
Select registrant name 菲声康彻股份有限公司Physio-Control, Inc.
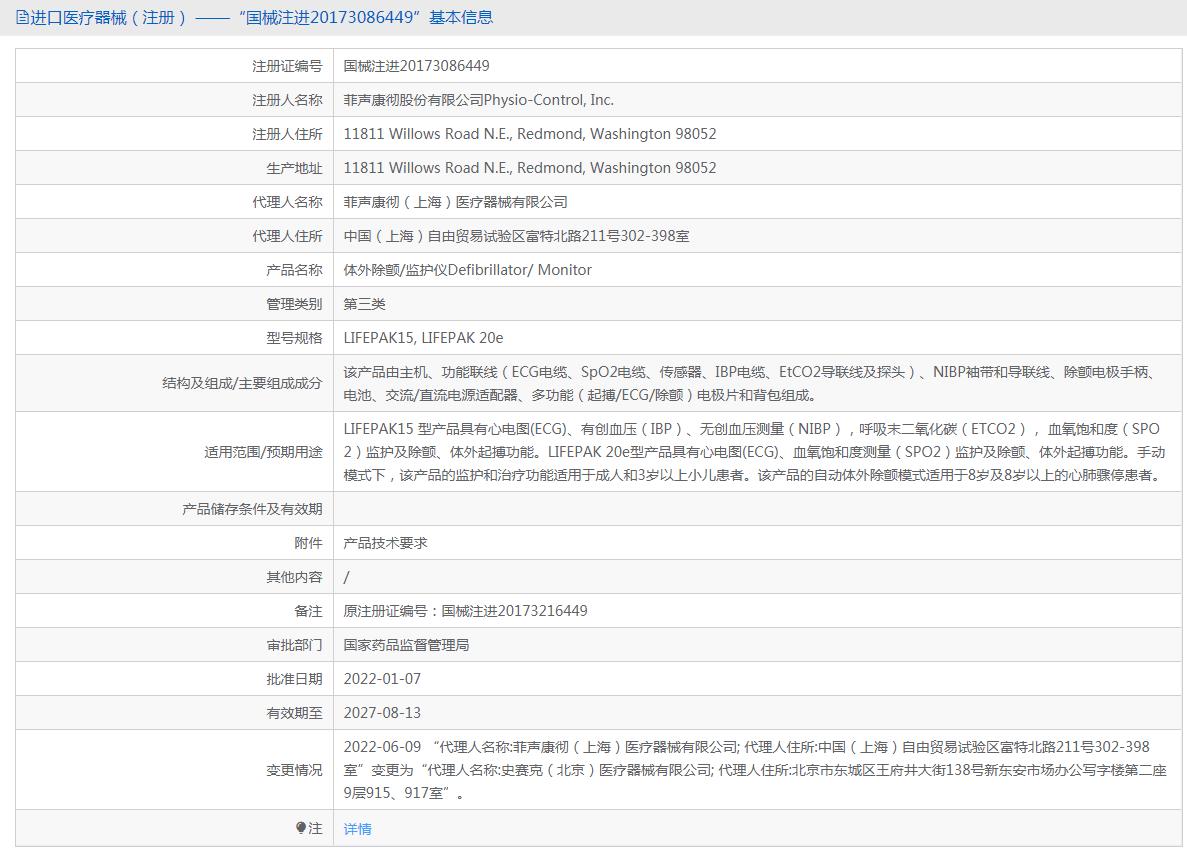click(x=478, y=100)
